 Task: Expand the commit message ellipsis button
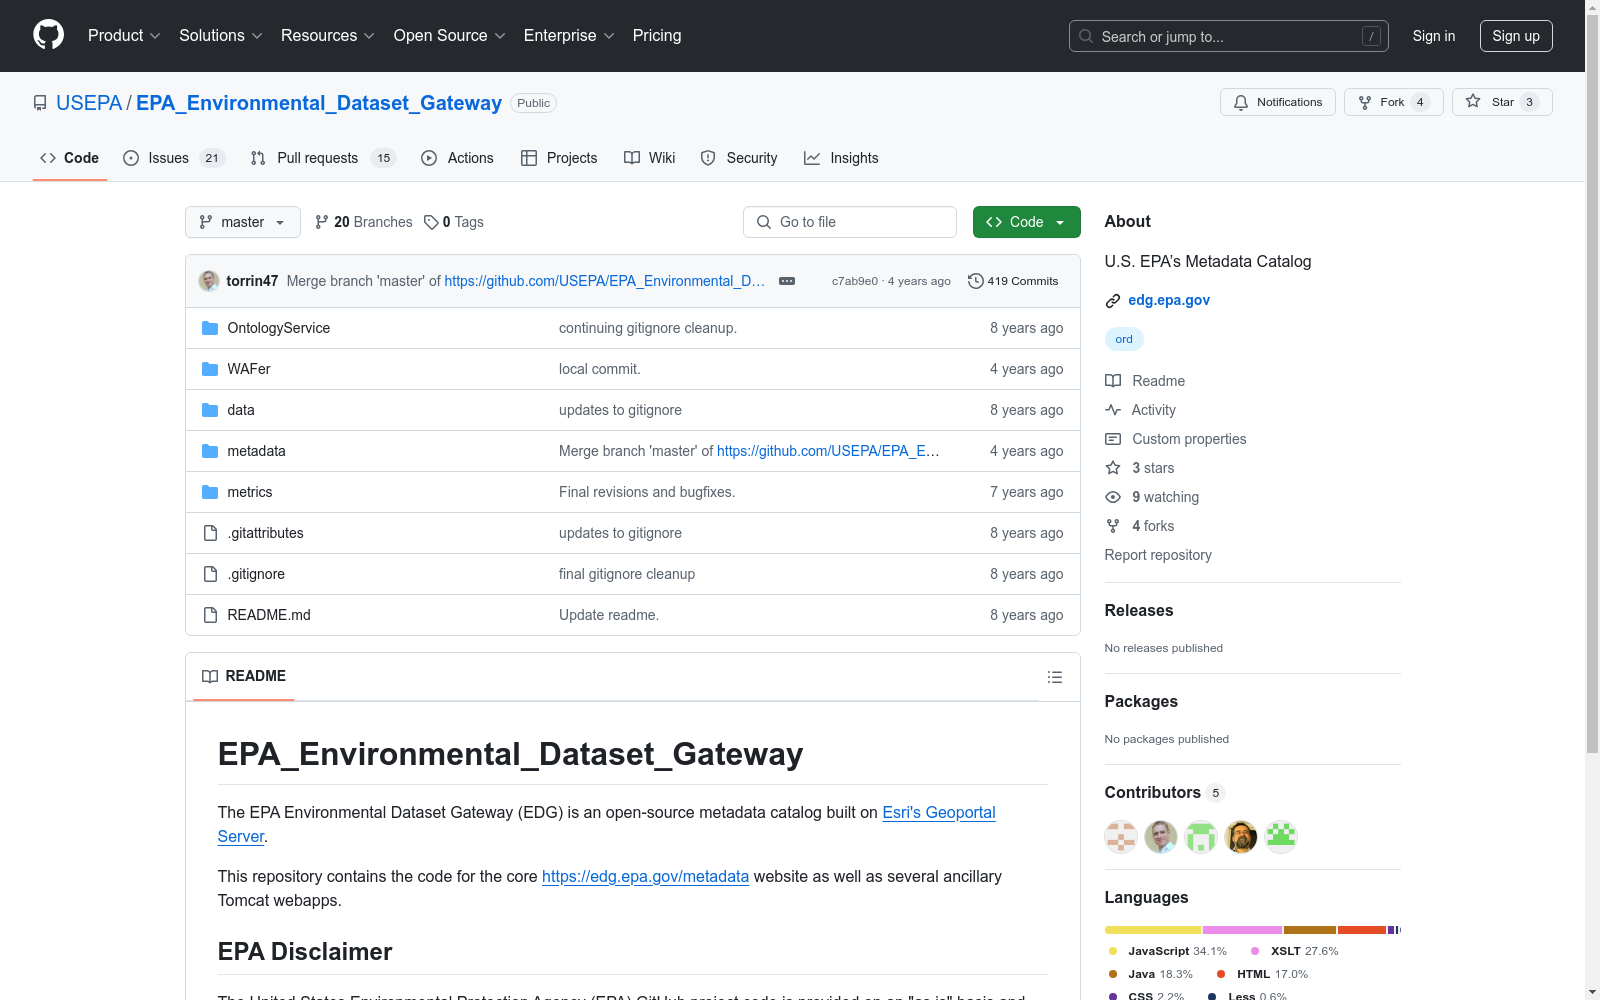[x=787, y=281]
